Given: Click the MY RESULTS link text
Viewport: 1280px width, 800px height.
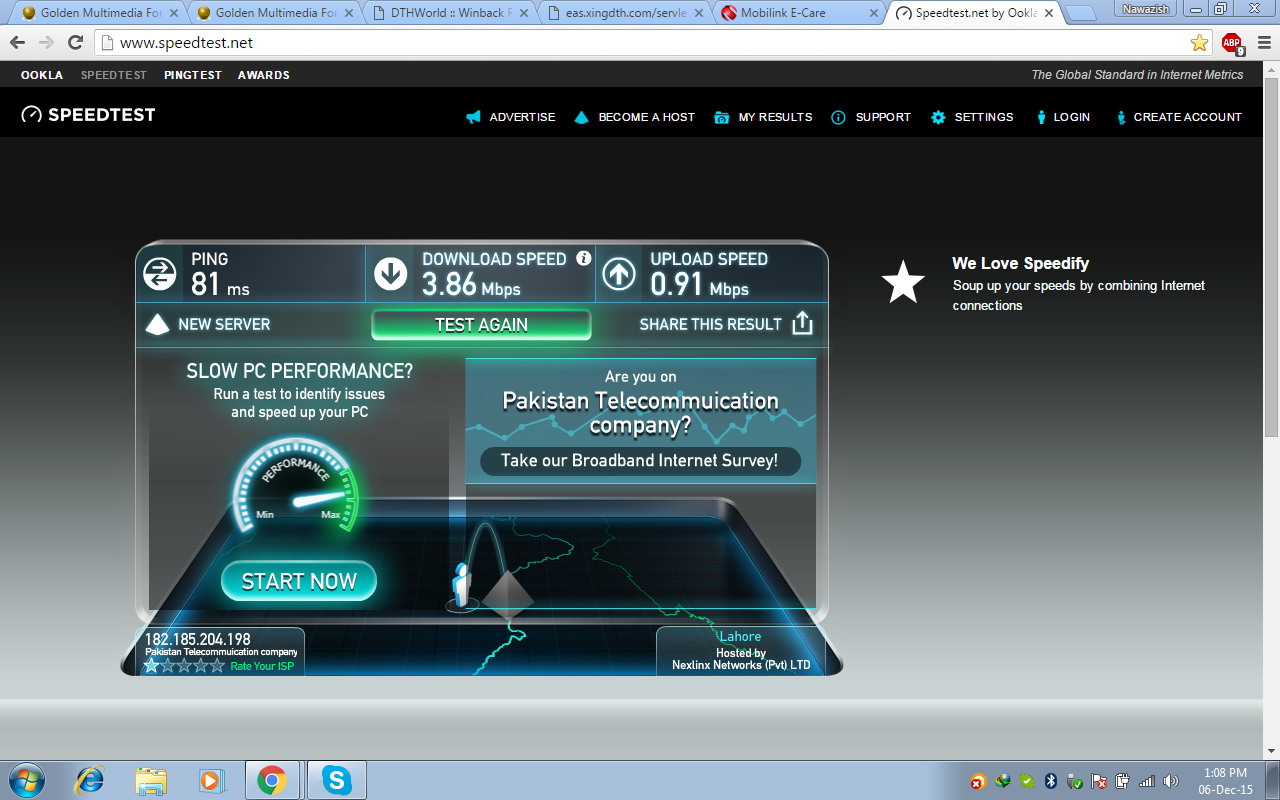Looking at the screenshot, I should (x=775, y=117).
